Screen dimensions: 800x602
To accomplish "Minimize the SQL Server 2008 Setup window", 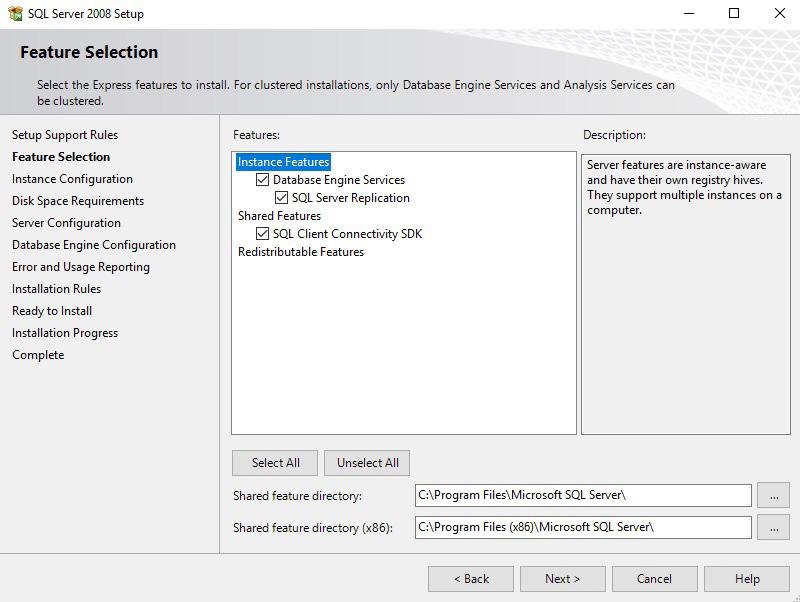I will [x=689, y=13].
